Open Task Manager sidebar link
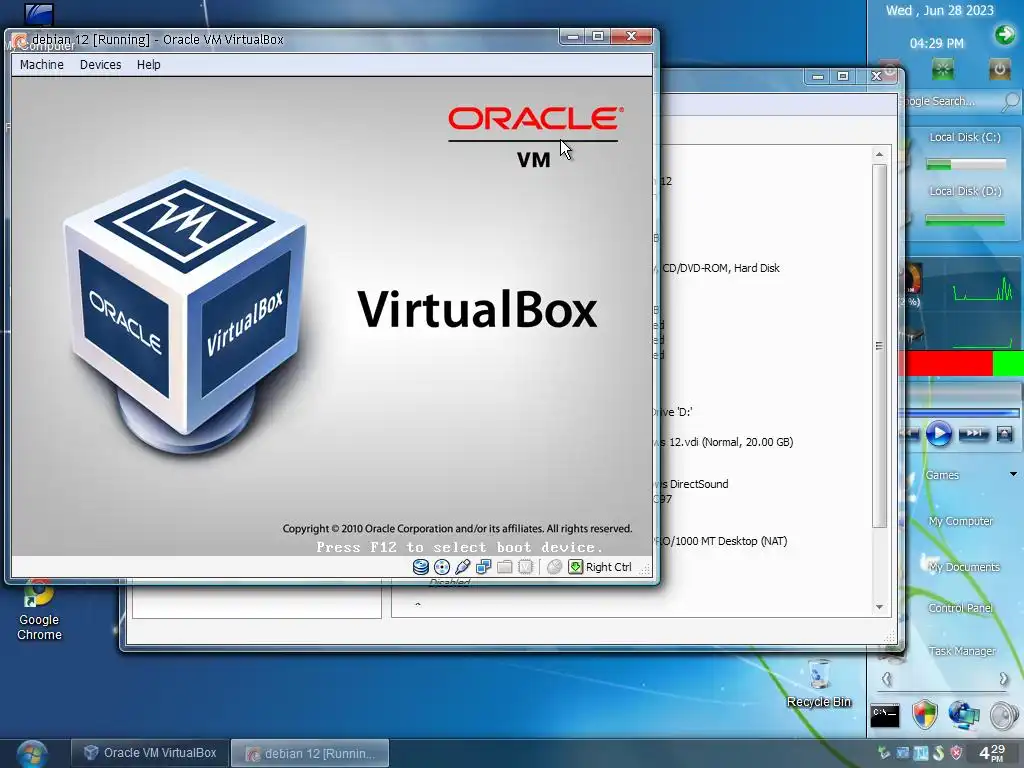 pyautogui.click(x=962, y=651)
